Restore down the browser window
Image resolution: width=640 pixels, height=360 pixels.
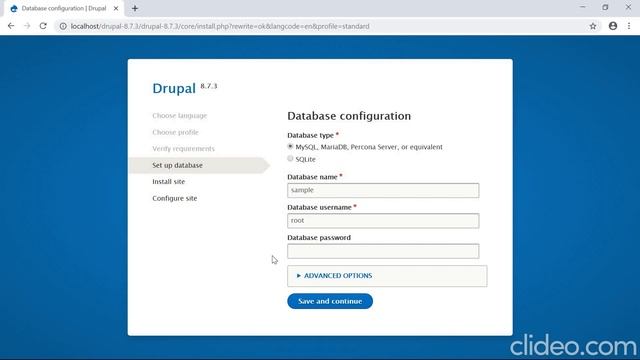point(605,7)
